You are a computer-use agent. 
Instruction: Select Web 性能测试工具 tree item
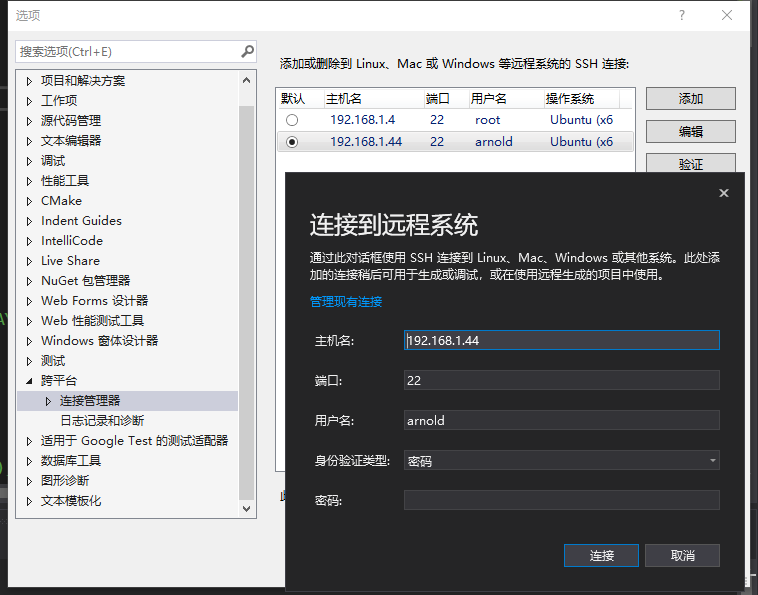pyautogui.click(x=92, y=321)
